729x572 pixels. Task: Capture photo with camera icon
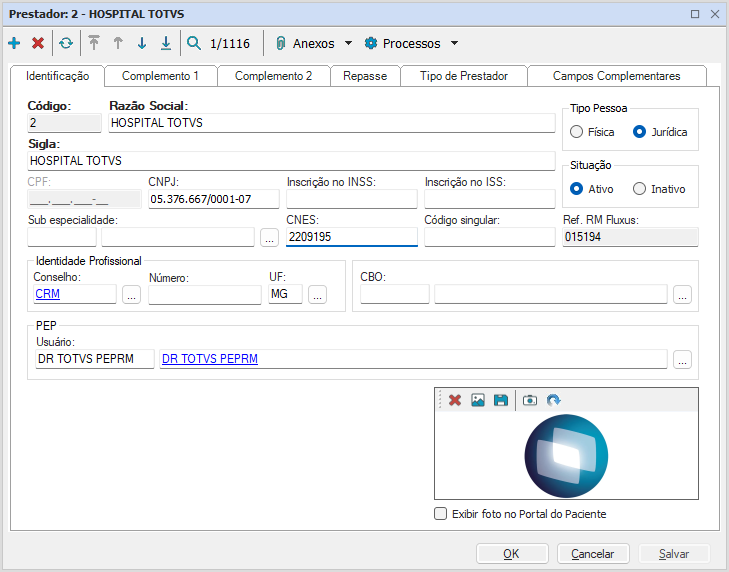(x=530, y=400)
